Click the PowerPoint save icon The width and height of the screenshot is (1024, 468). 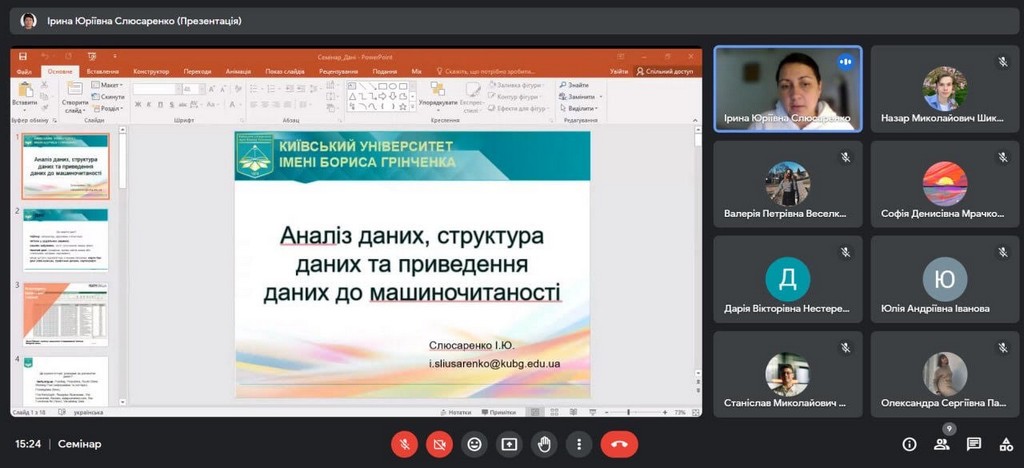(23, 56)
